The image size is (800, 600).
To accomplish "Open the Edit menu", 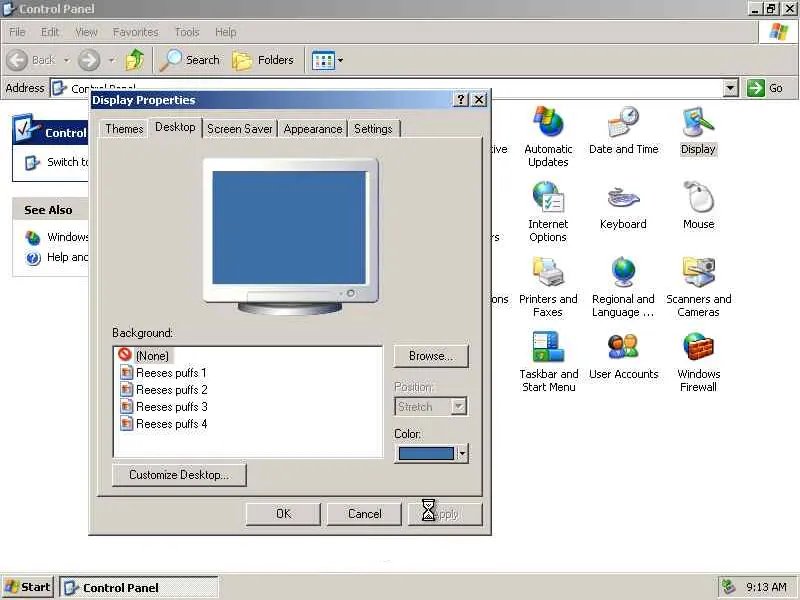I will (x=49, y=32).
